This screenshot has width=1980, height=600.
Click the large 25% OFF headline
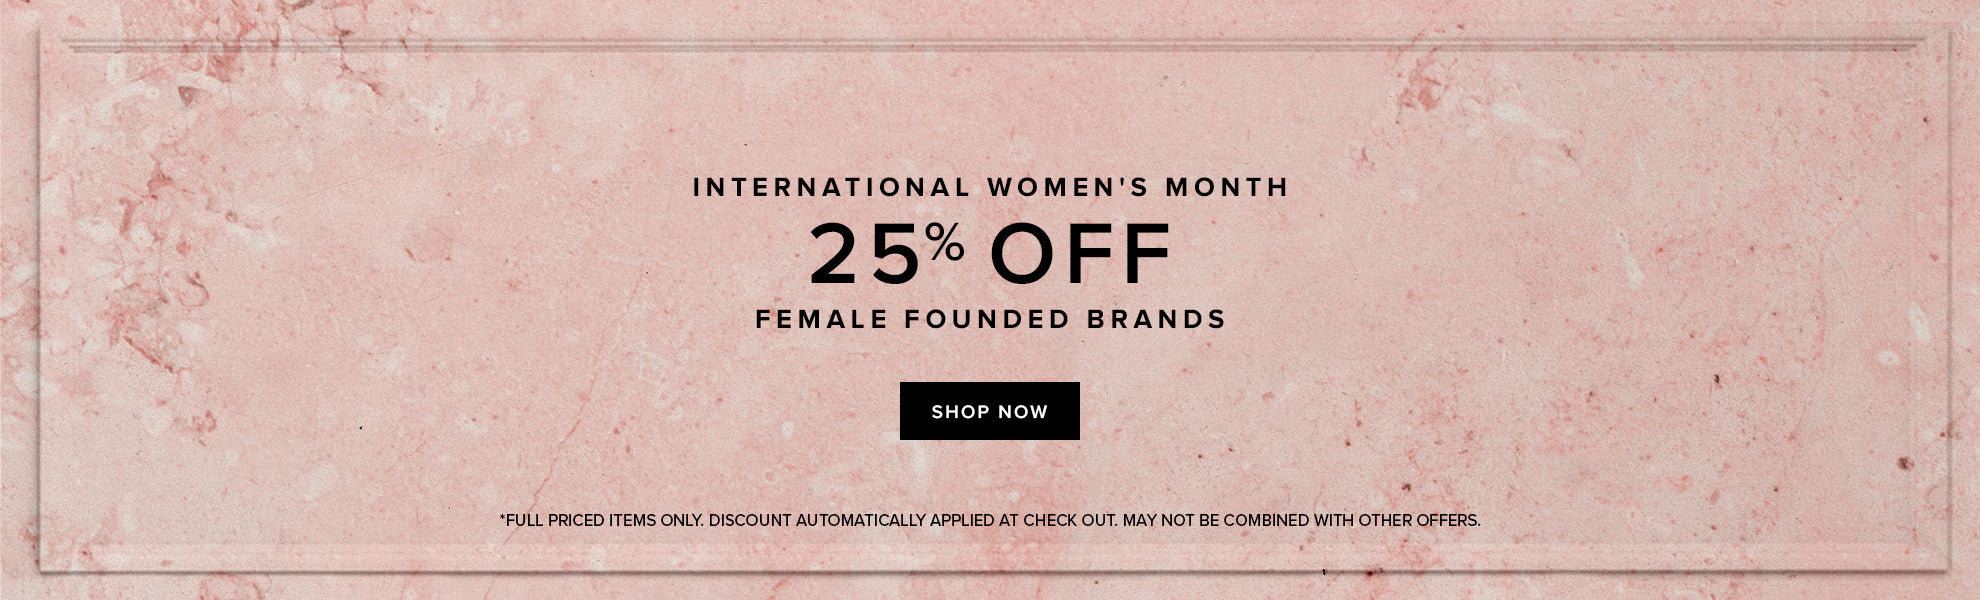click(x=990, y=254)
